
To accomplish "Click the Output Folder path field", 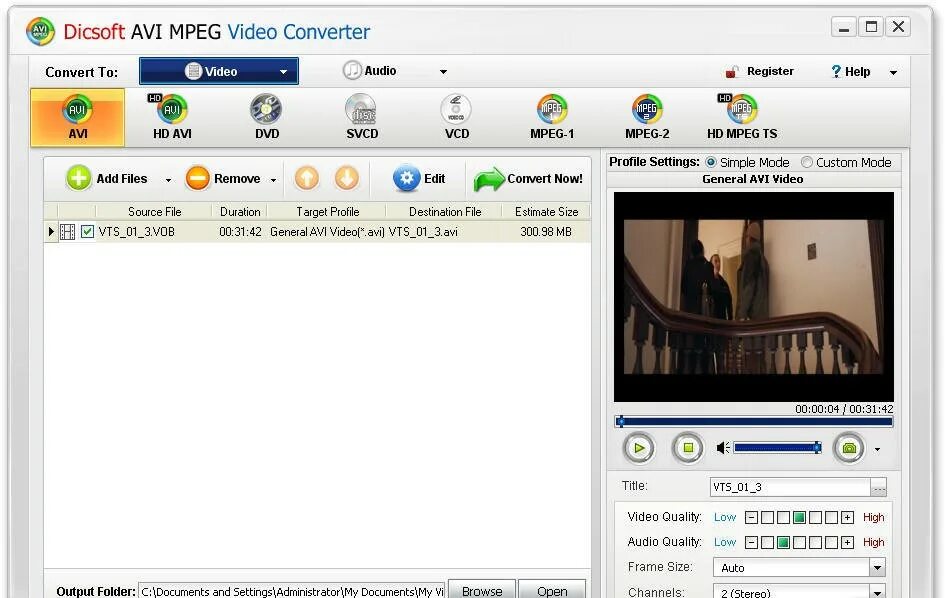I will click(x=292, y=591).
